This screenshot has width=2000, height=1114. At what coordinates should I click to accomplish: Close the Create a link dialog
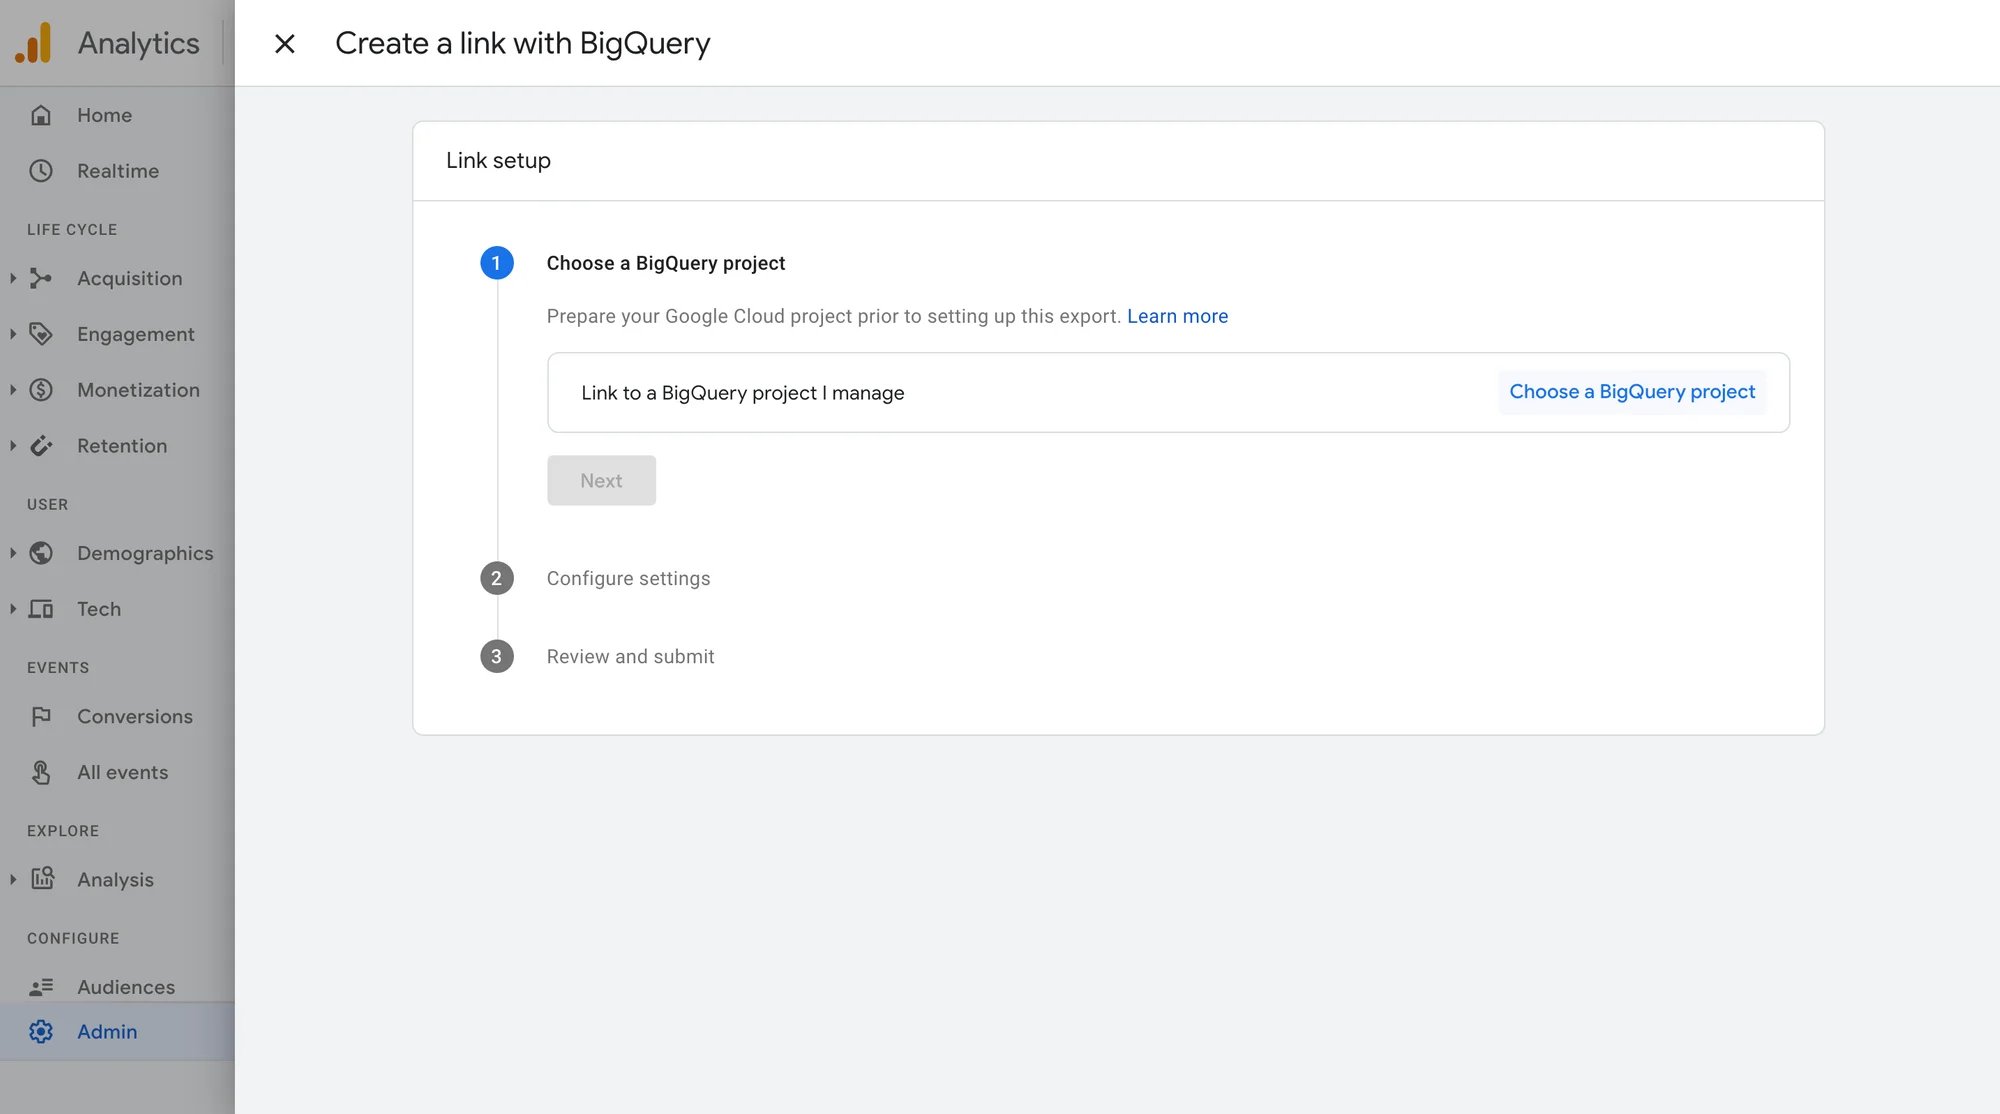pyautogui.click(x=285, y=43)
